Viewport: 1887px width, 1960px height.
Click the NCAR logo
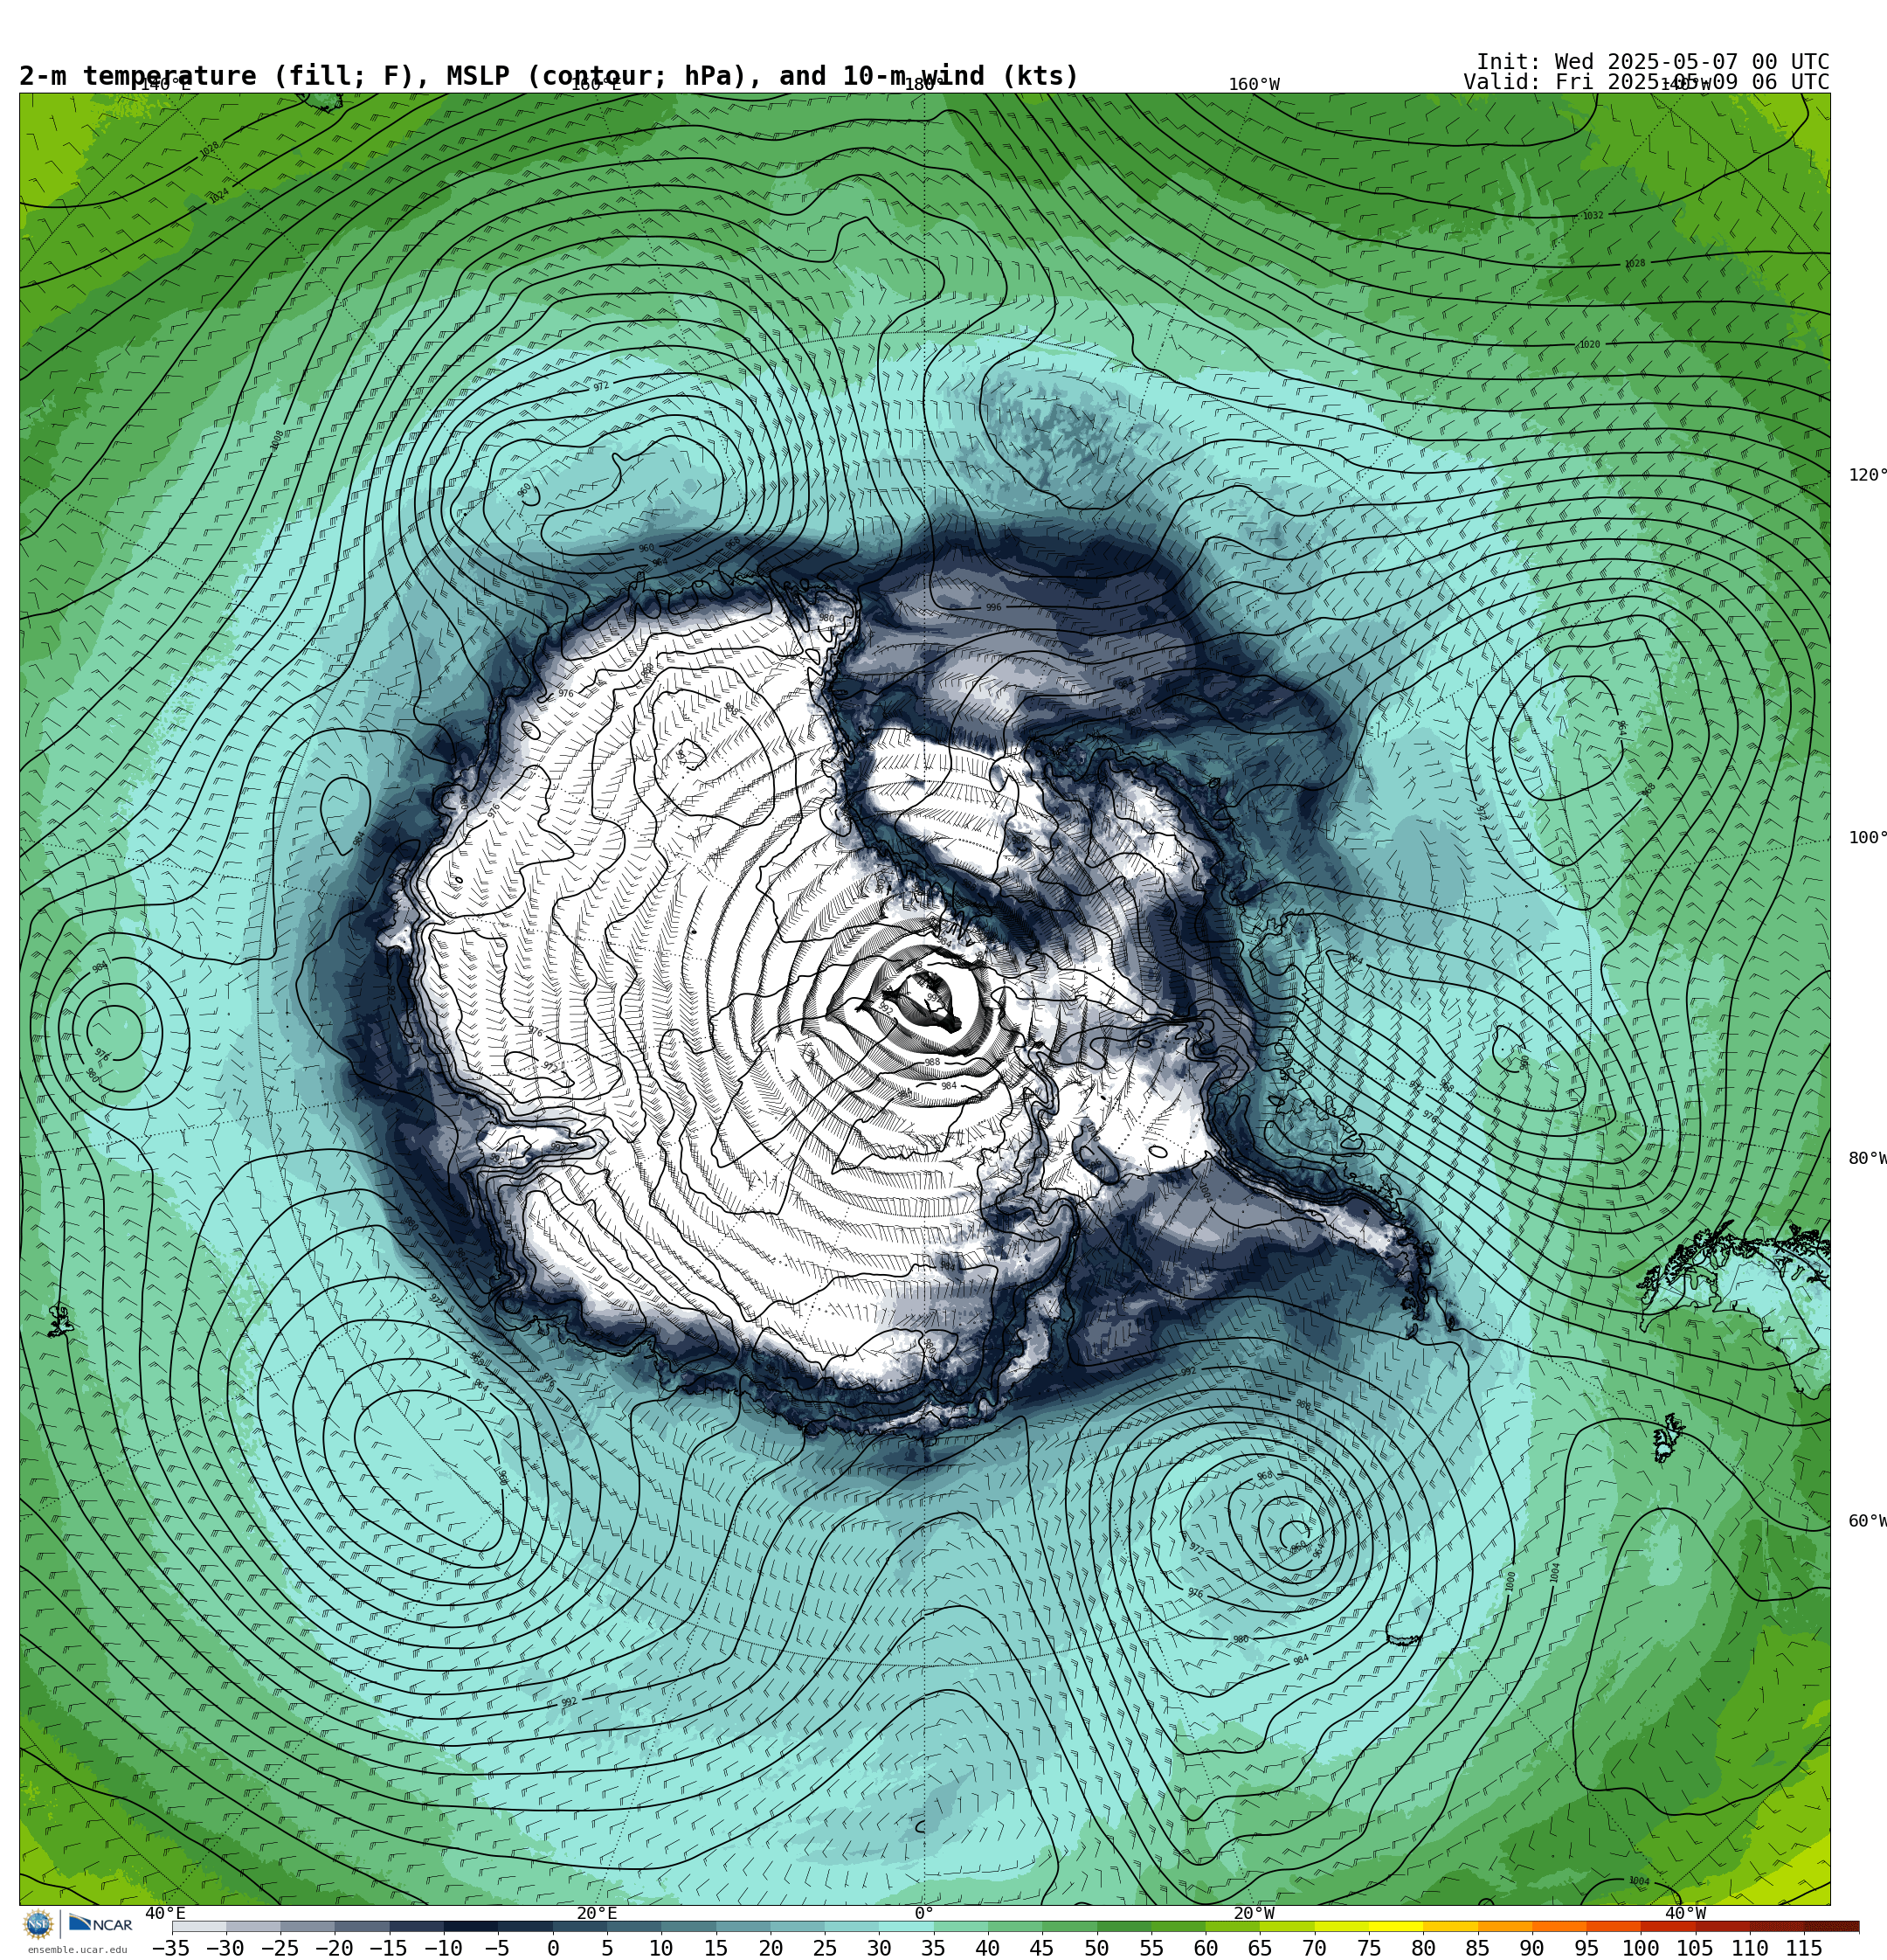(101, 1924)
